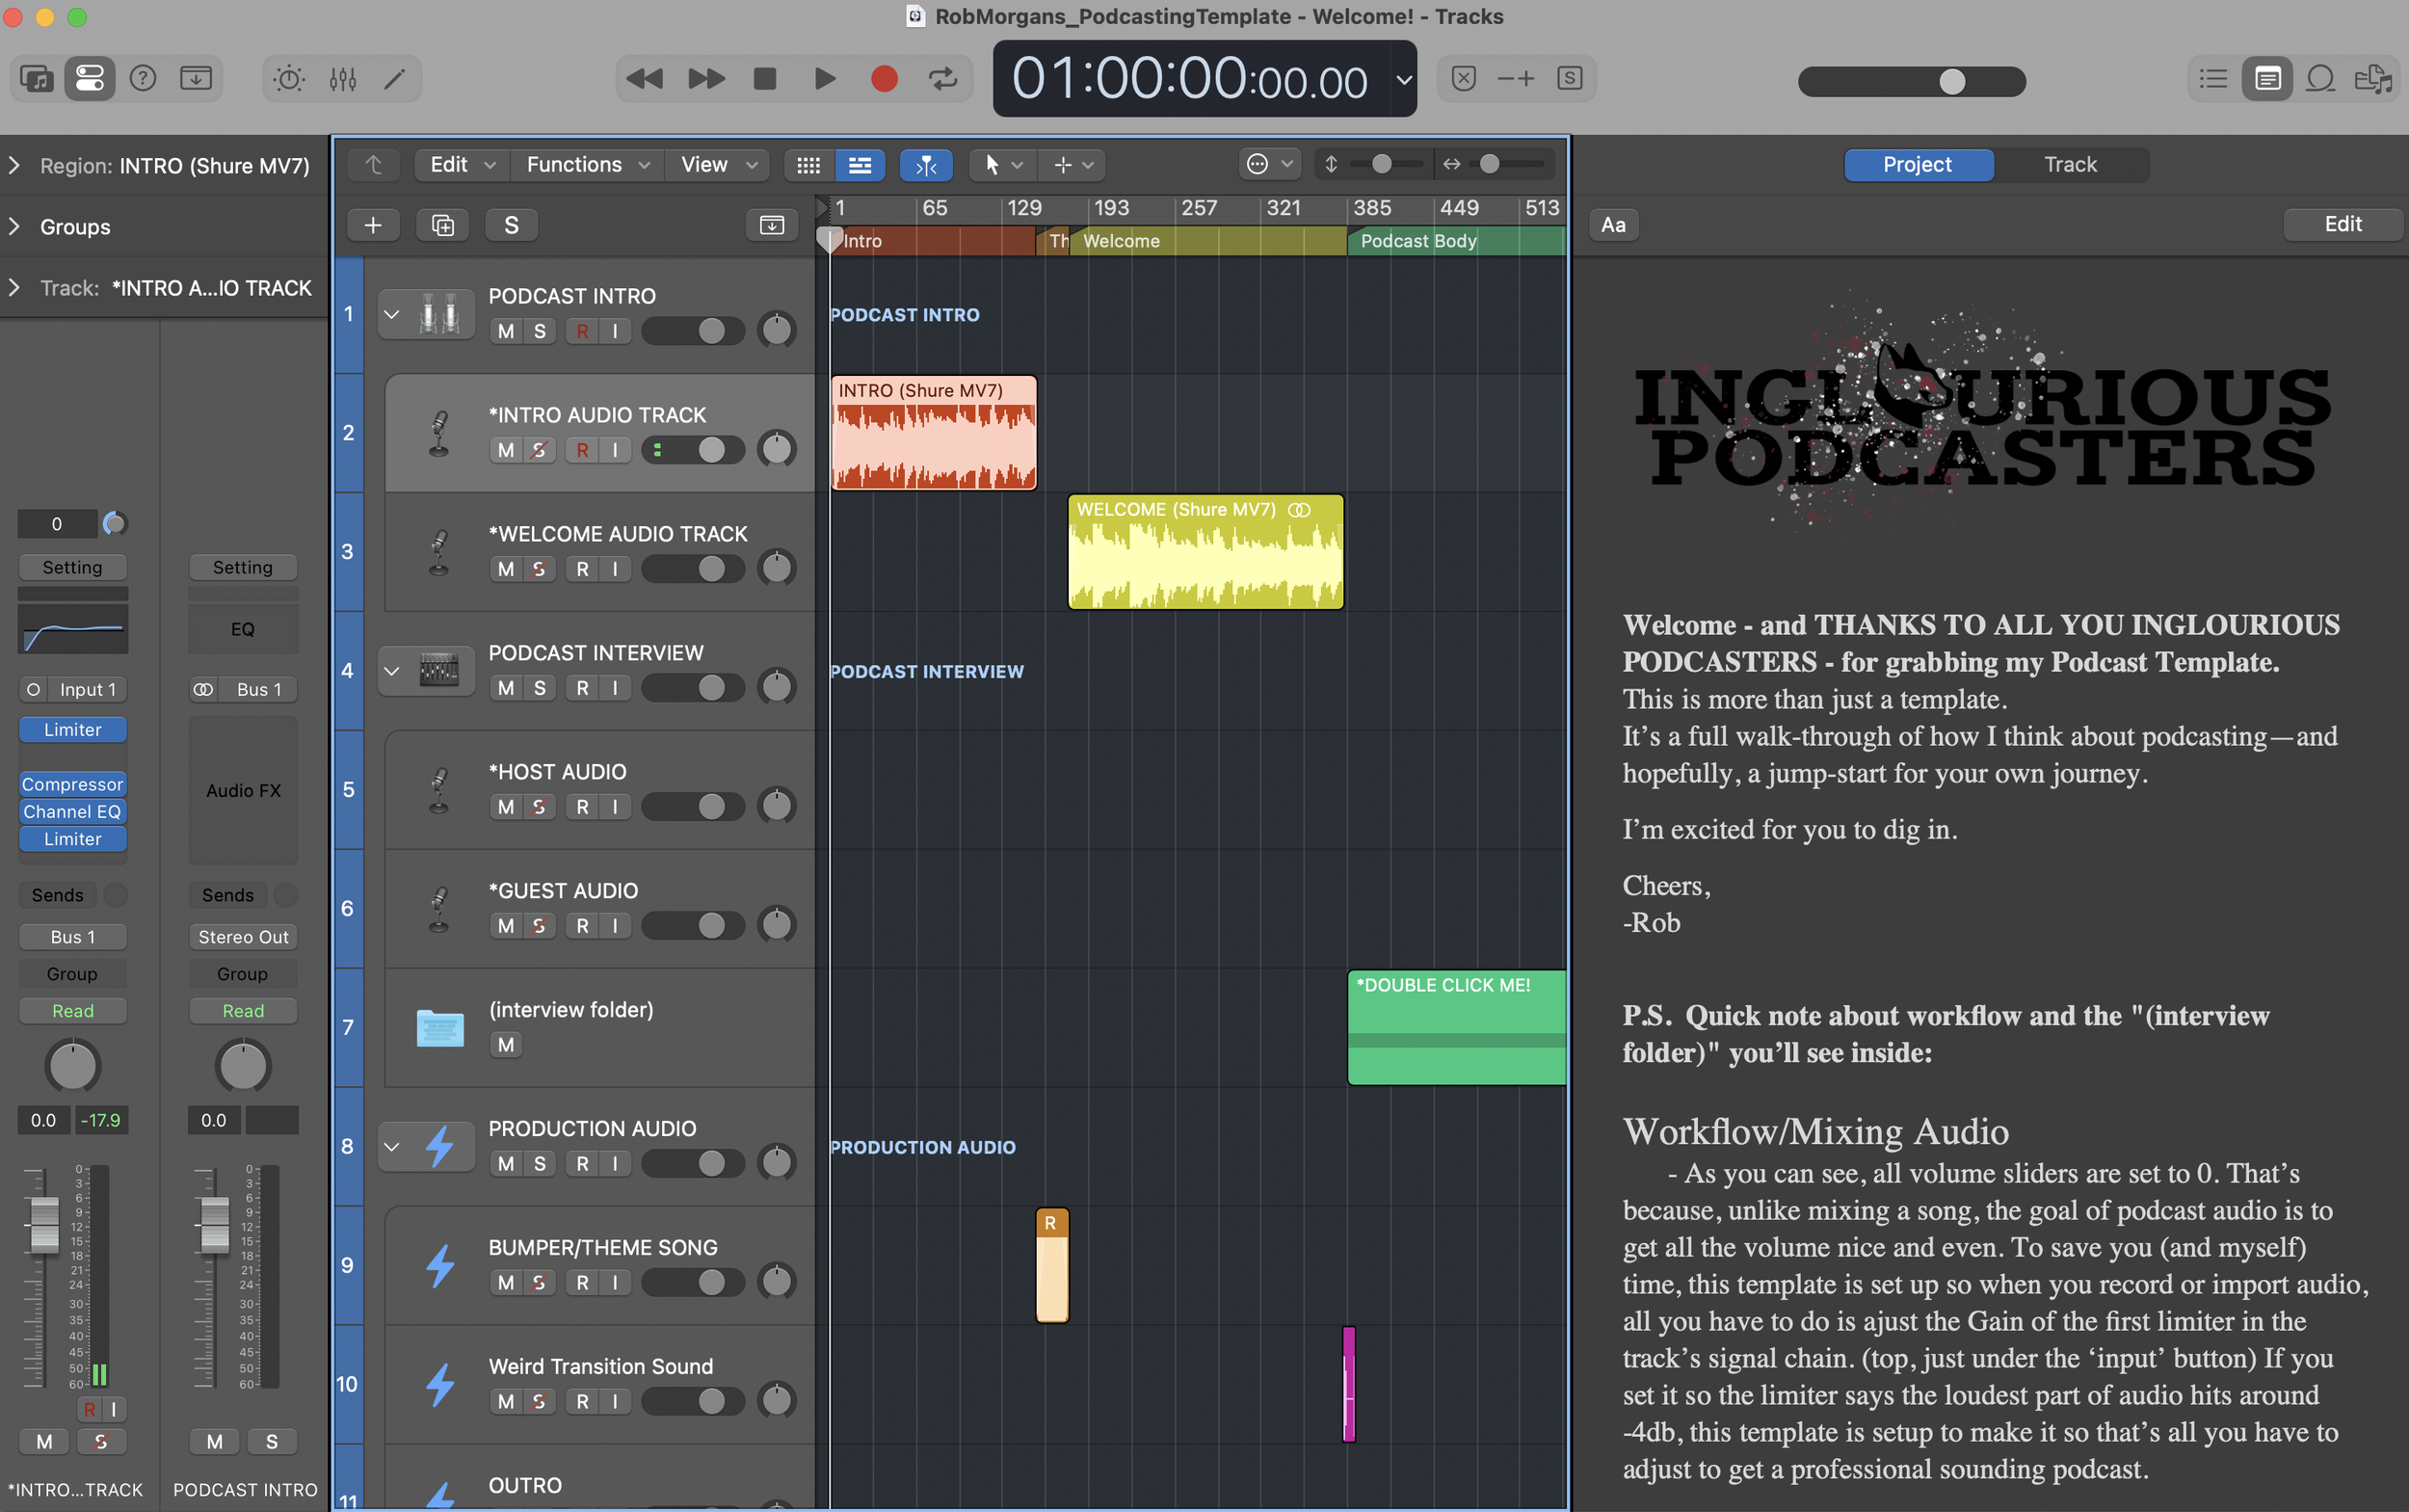Toggle record enable on PODCAST INTRO track
2409x1512 pixels.
tap(582, 331)
